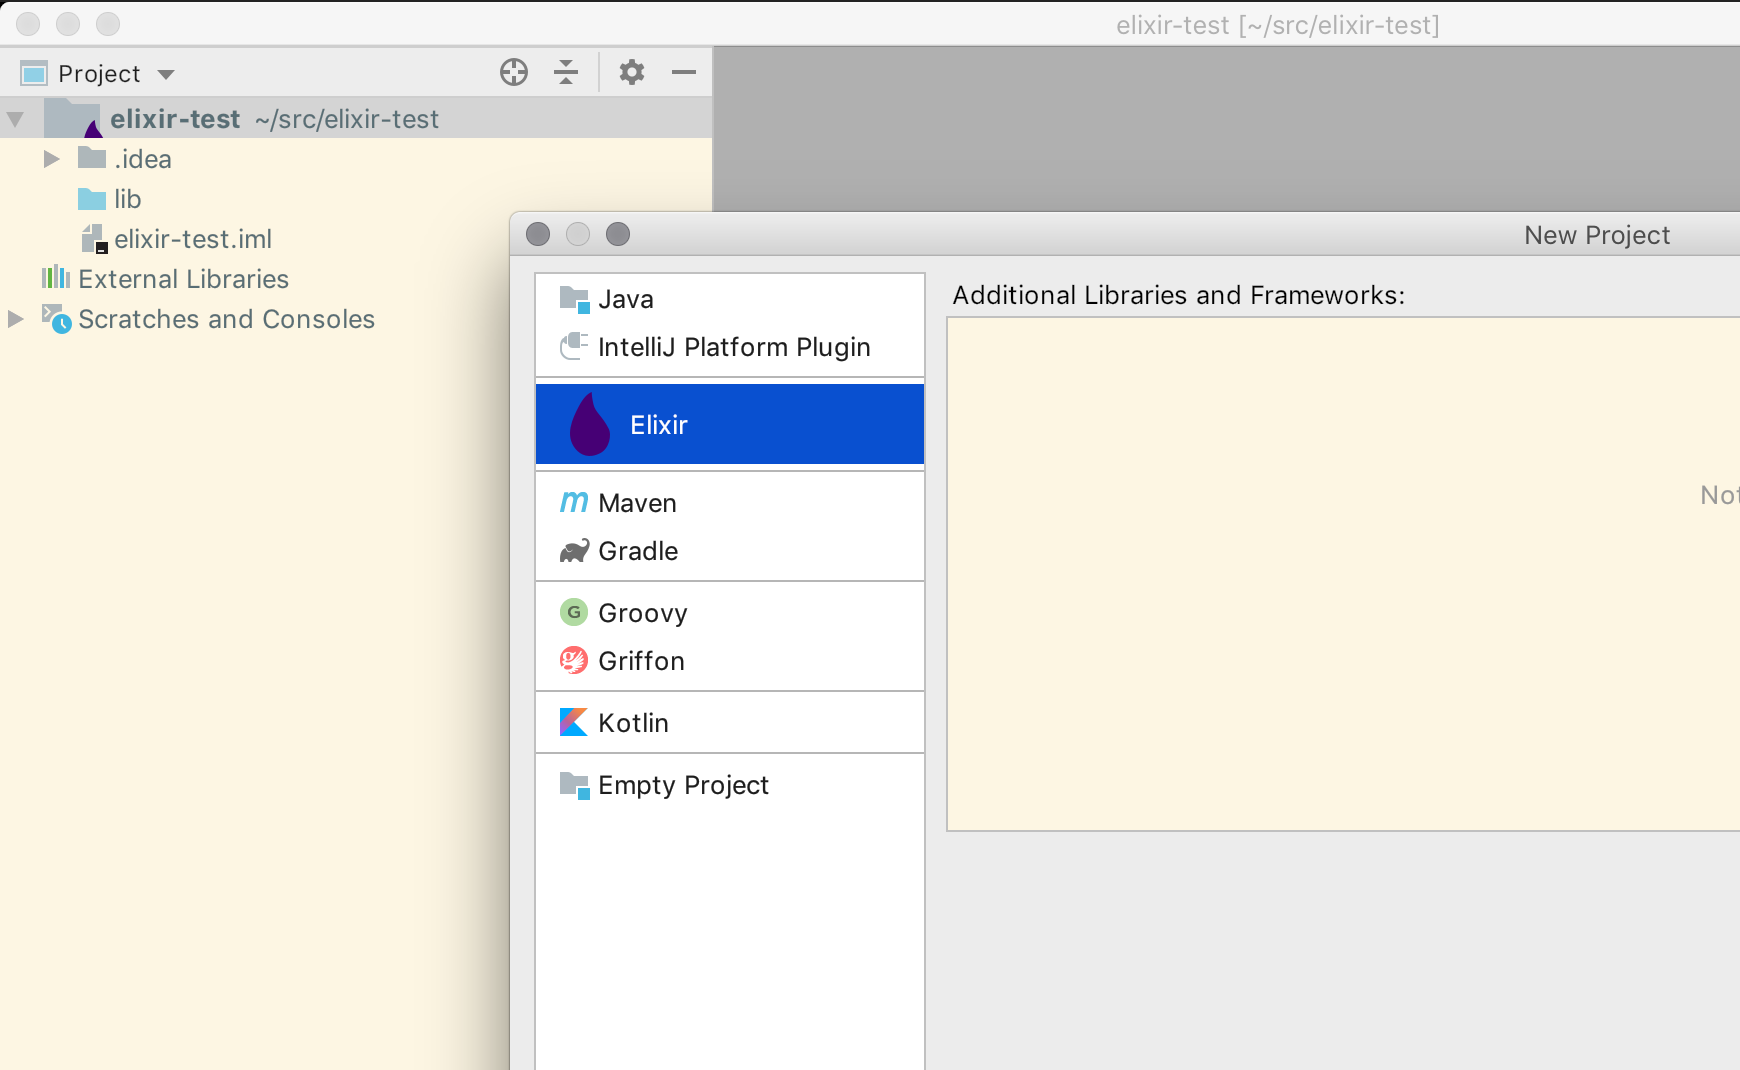
Task: Open the Project panel settings gear
Action: point(633,72)
